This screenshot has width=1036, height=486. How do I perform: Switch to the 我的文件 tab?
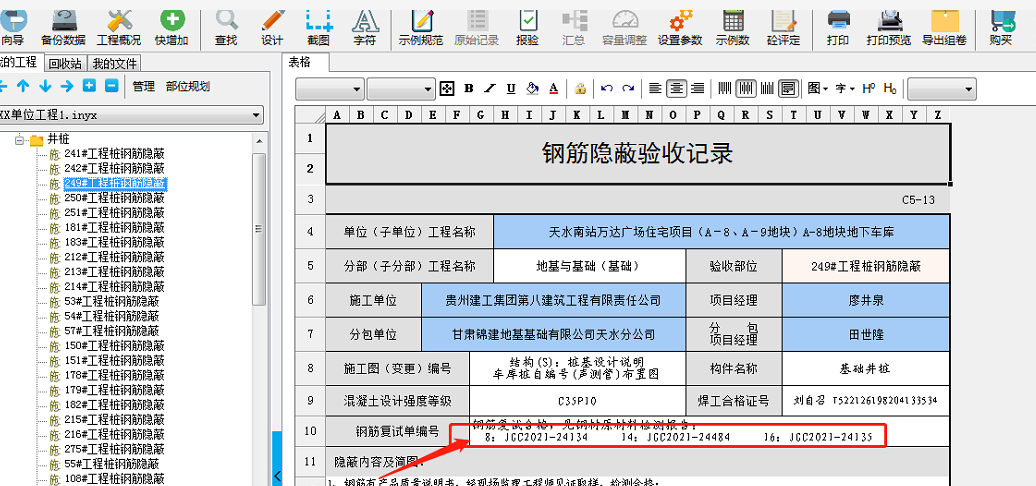coord(115,63)
